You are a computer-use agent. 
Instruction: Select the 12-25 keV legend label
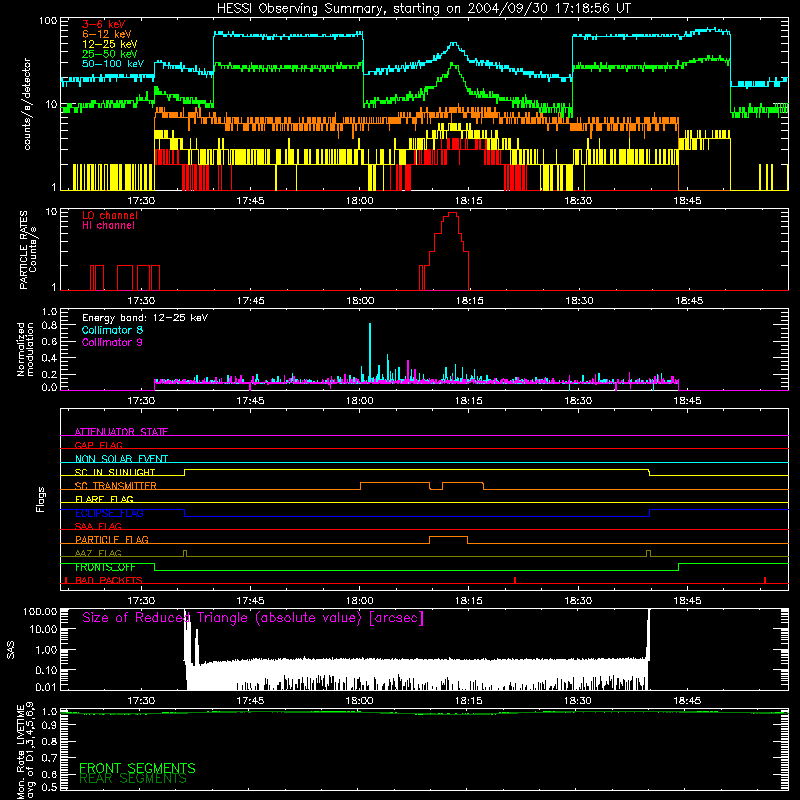click(x=110, y=44)
